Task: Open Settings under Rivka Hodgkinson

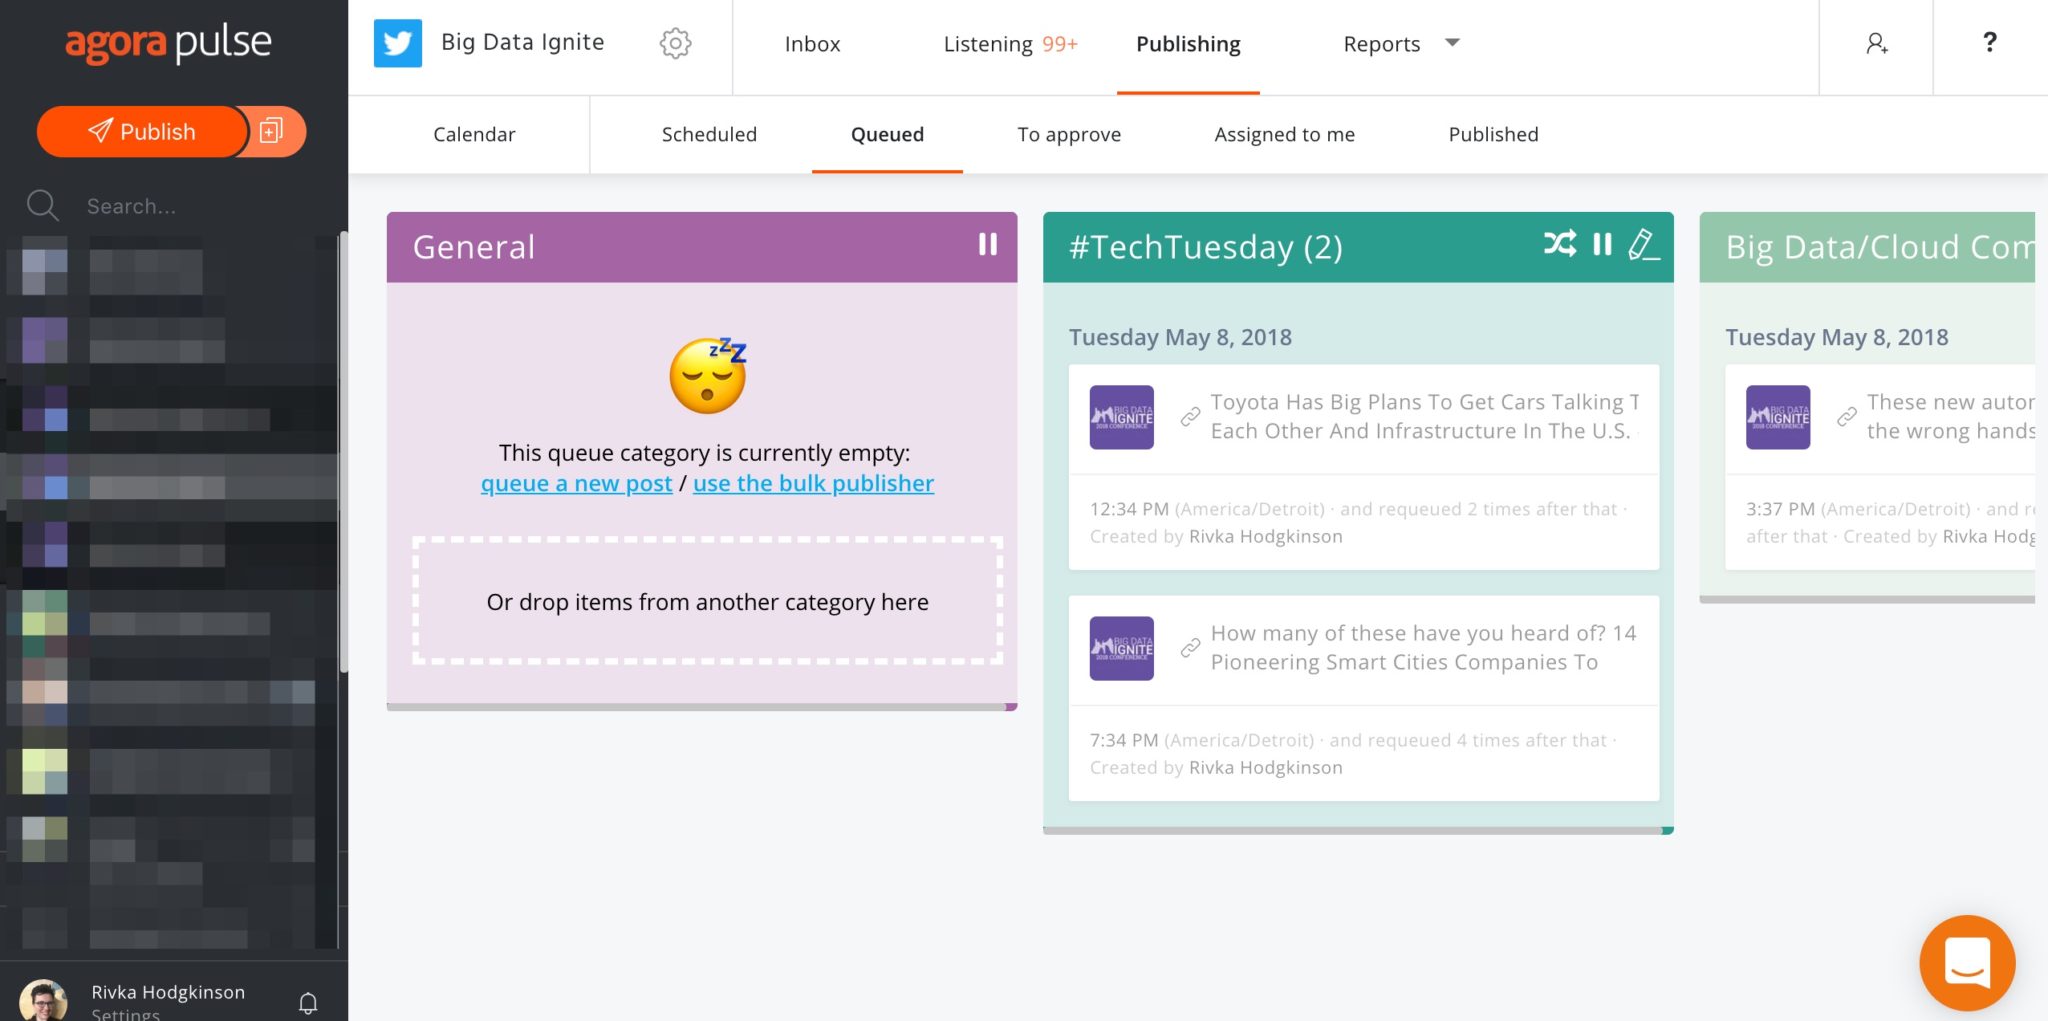Action: coord(125,1014)
